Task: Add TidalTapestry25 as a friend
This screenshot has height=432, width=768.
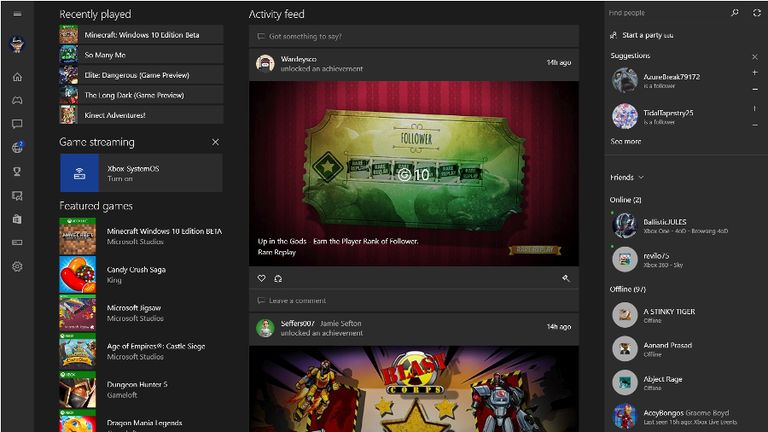Action: 755,108
